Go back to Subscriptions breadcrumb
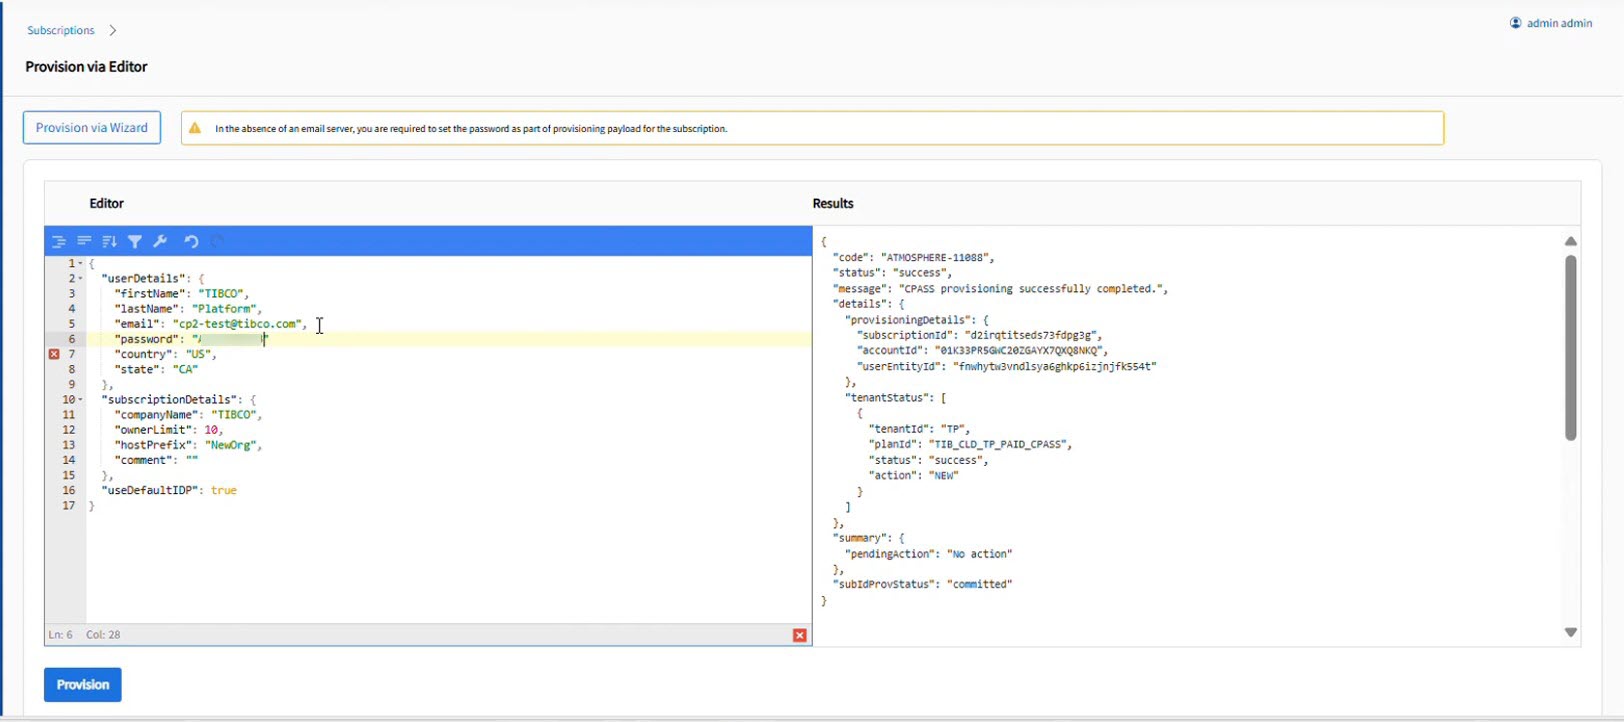This screenshot has height=722, width=1624. (60, 30)
